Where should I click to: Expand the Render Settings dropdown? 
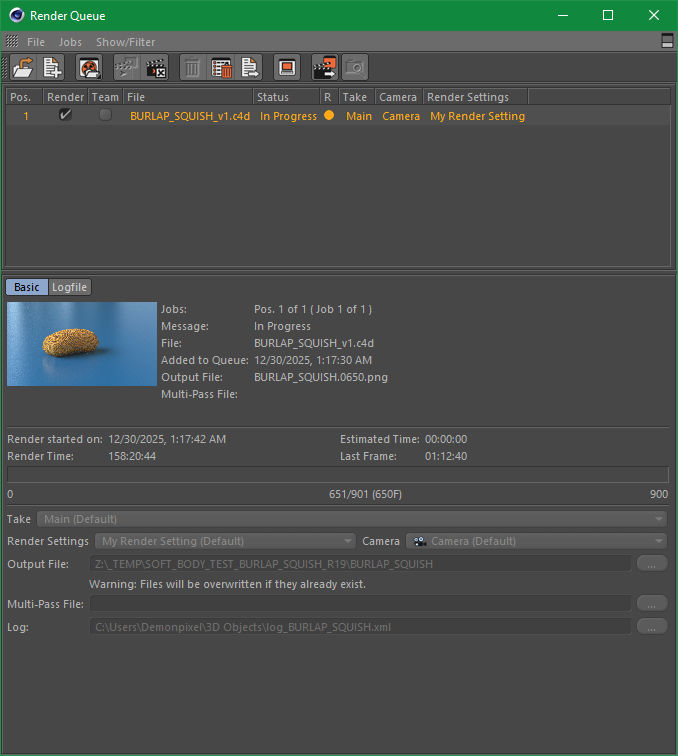click(225, 541)
